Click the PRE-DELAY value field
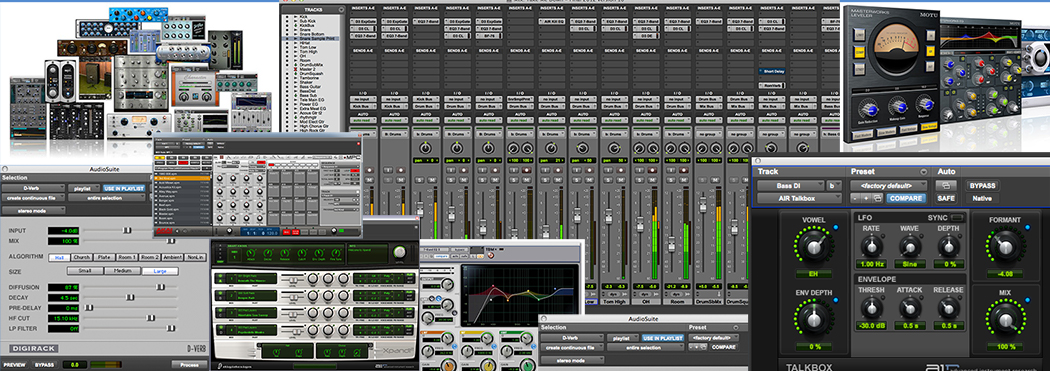 coord(64,308)
